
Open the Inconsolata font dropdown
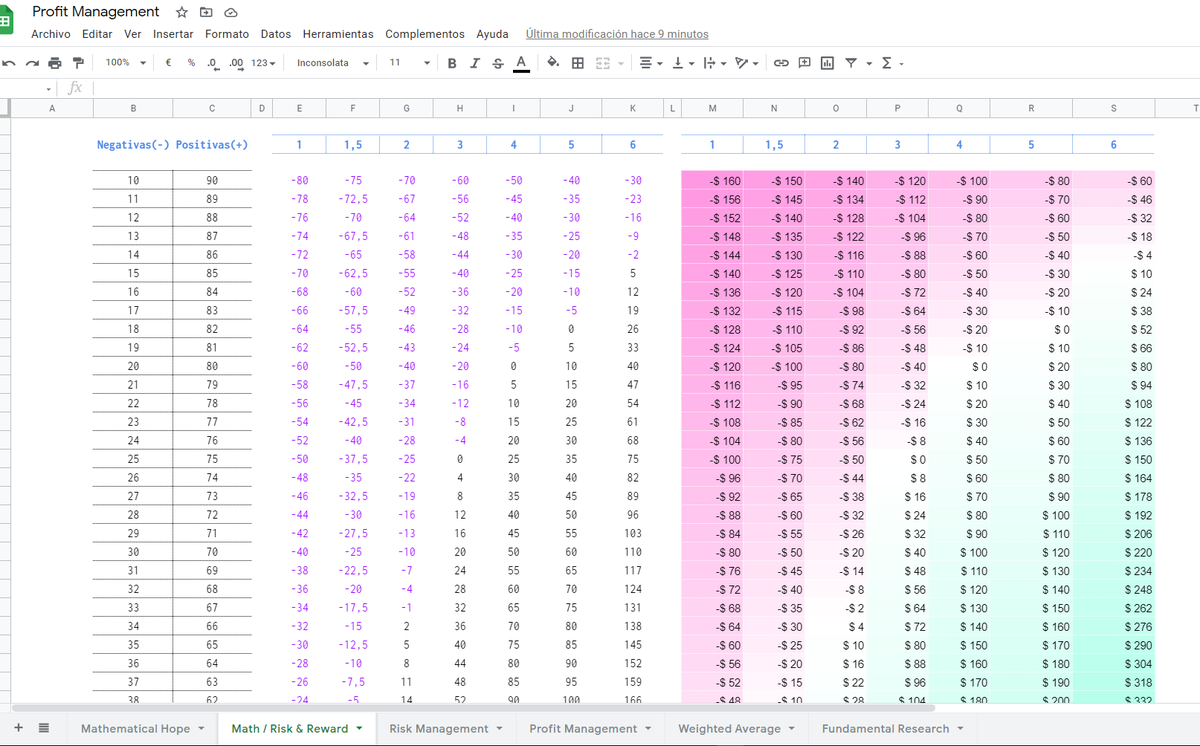point(333,63)
